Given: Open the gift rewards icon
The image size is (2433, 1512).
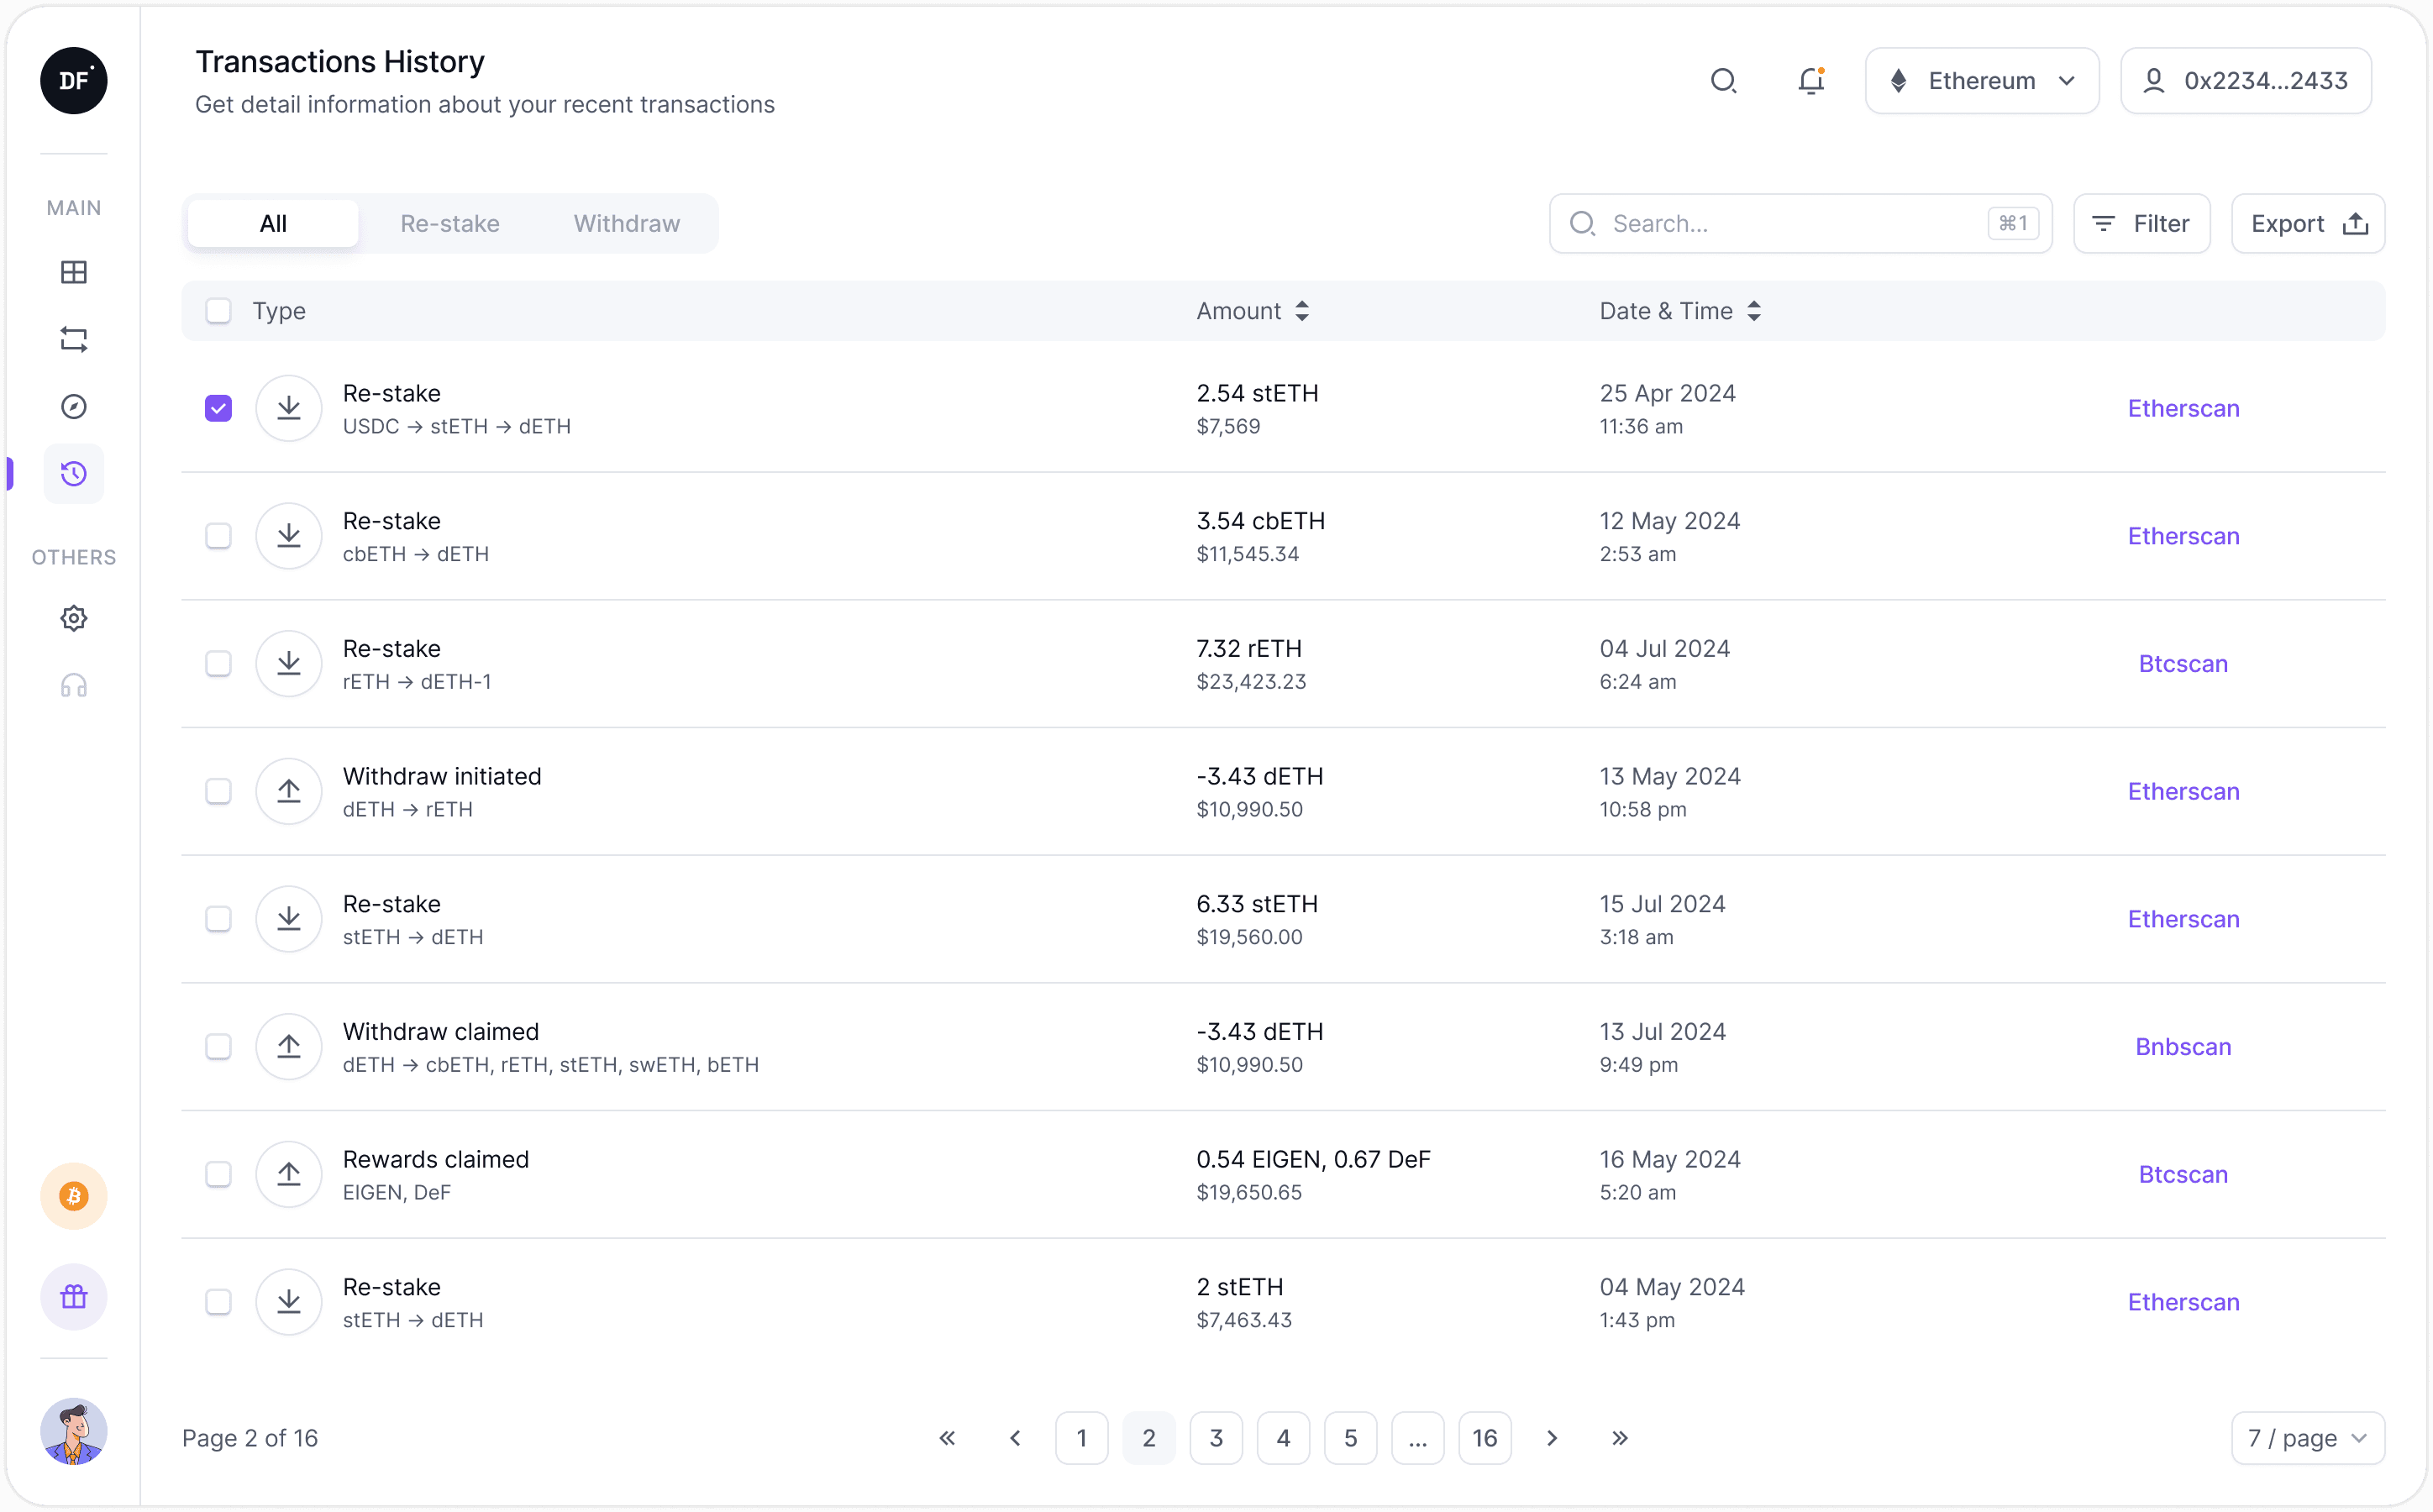Looking at the screenshot, I should pos(73,1297).
